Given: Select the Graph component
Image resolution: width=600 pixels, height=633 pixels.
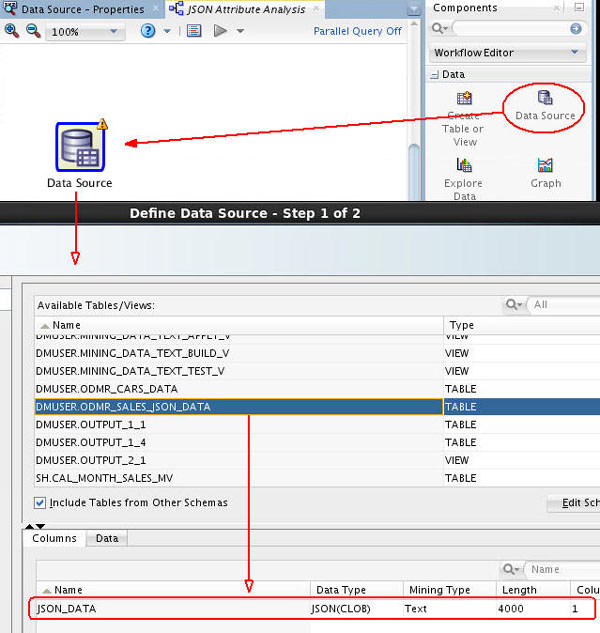Looking at the screenshot, I should pyautogui.click(x=545, y=173).
